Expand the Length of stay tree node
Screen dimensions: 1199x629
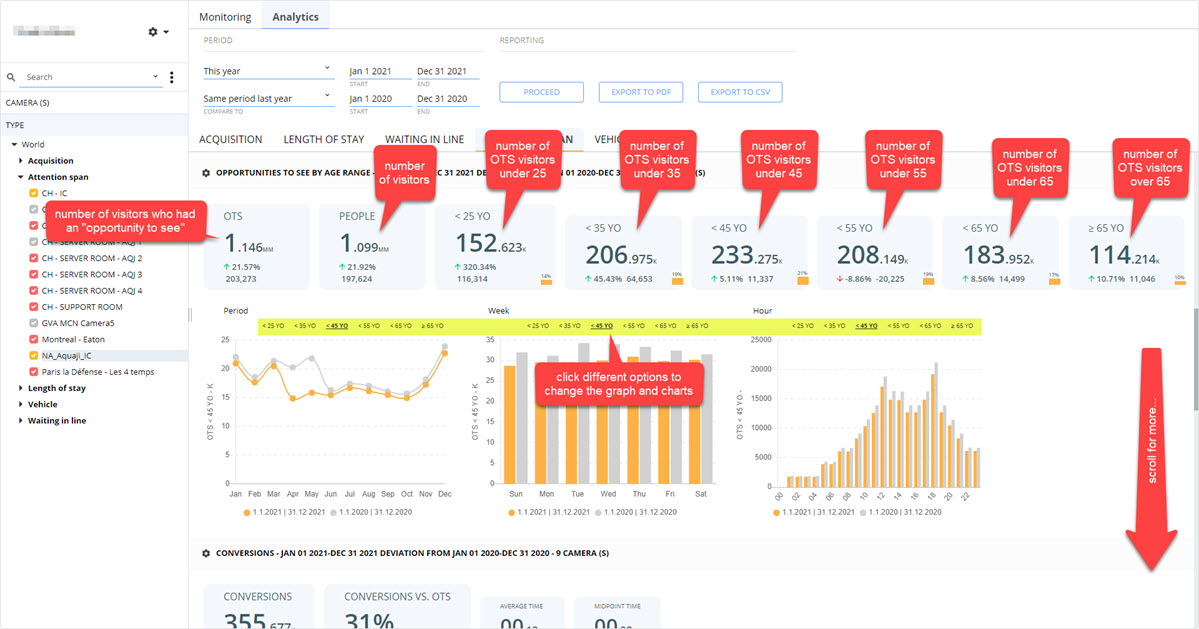pos(21,388)
